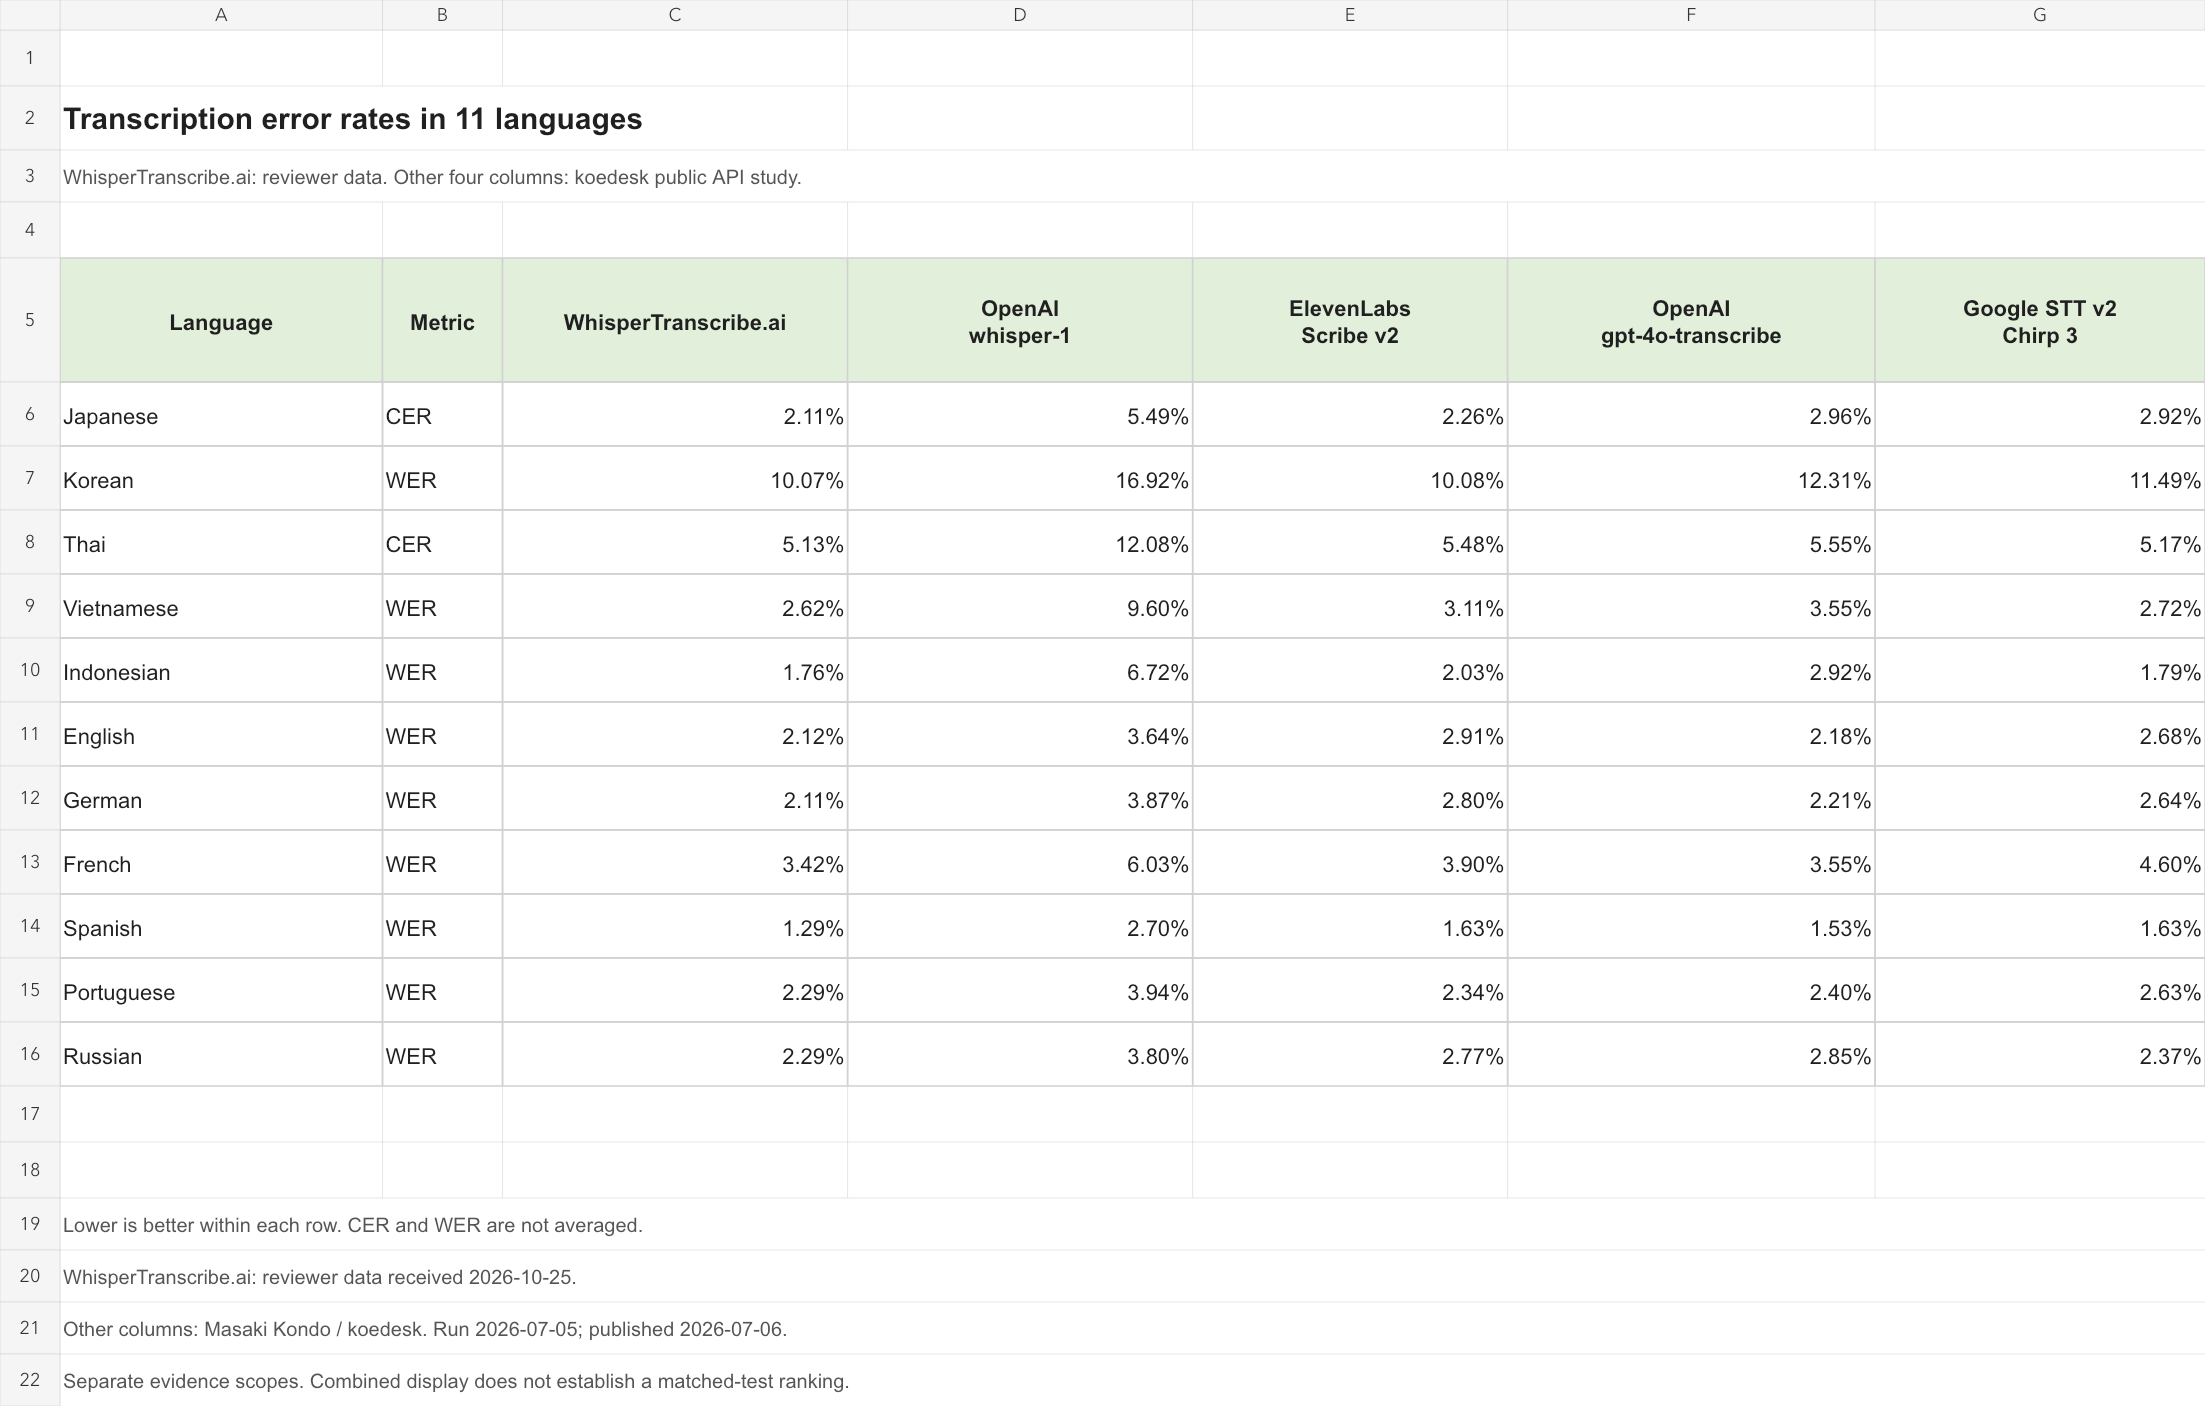The height and width of the screenshot is (1406, 2205).
Task: Select the 'Japanese' language cell
Action: tap(221, 415)
